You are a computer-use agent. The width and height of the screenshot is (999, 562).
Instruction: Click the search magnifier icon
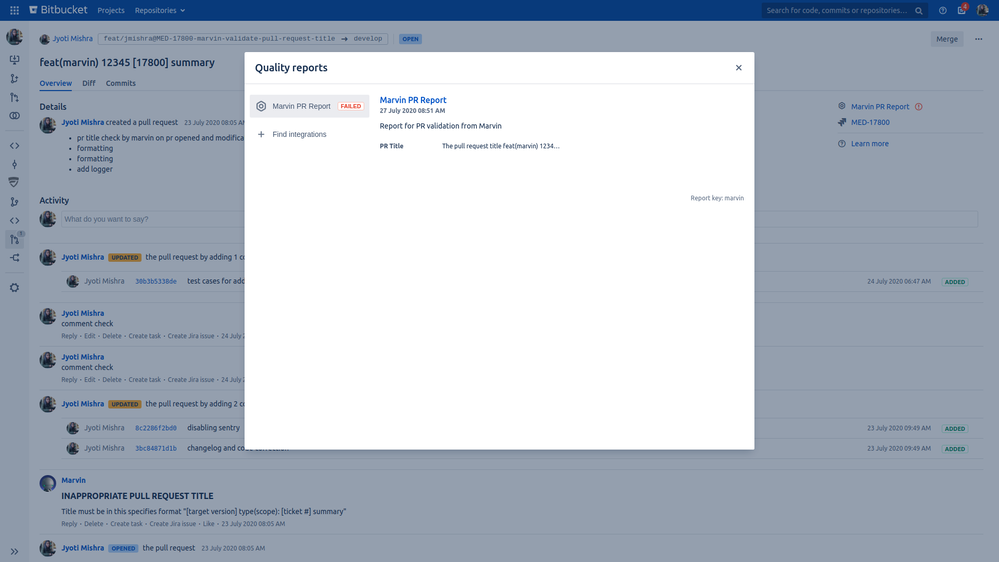tap(919, 11)
